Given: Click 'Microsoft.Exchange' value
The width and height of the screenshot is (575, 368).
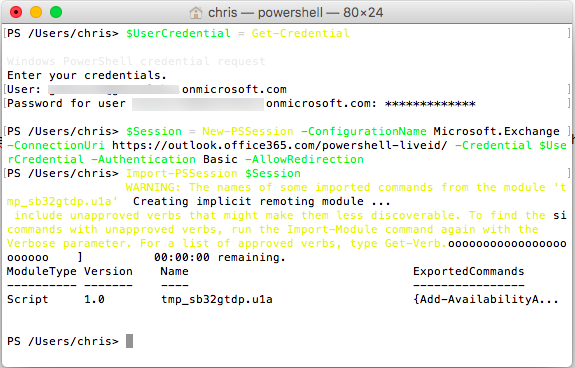Looking at the screenshot, I should tap(497, 131).
